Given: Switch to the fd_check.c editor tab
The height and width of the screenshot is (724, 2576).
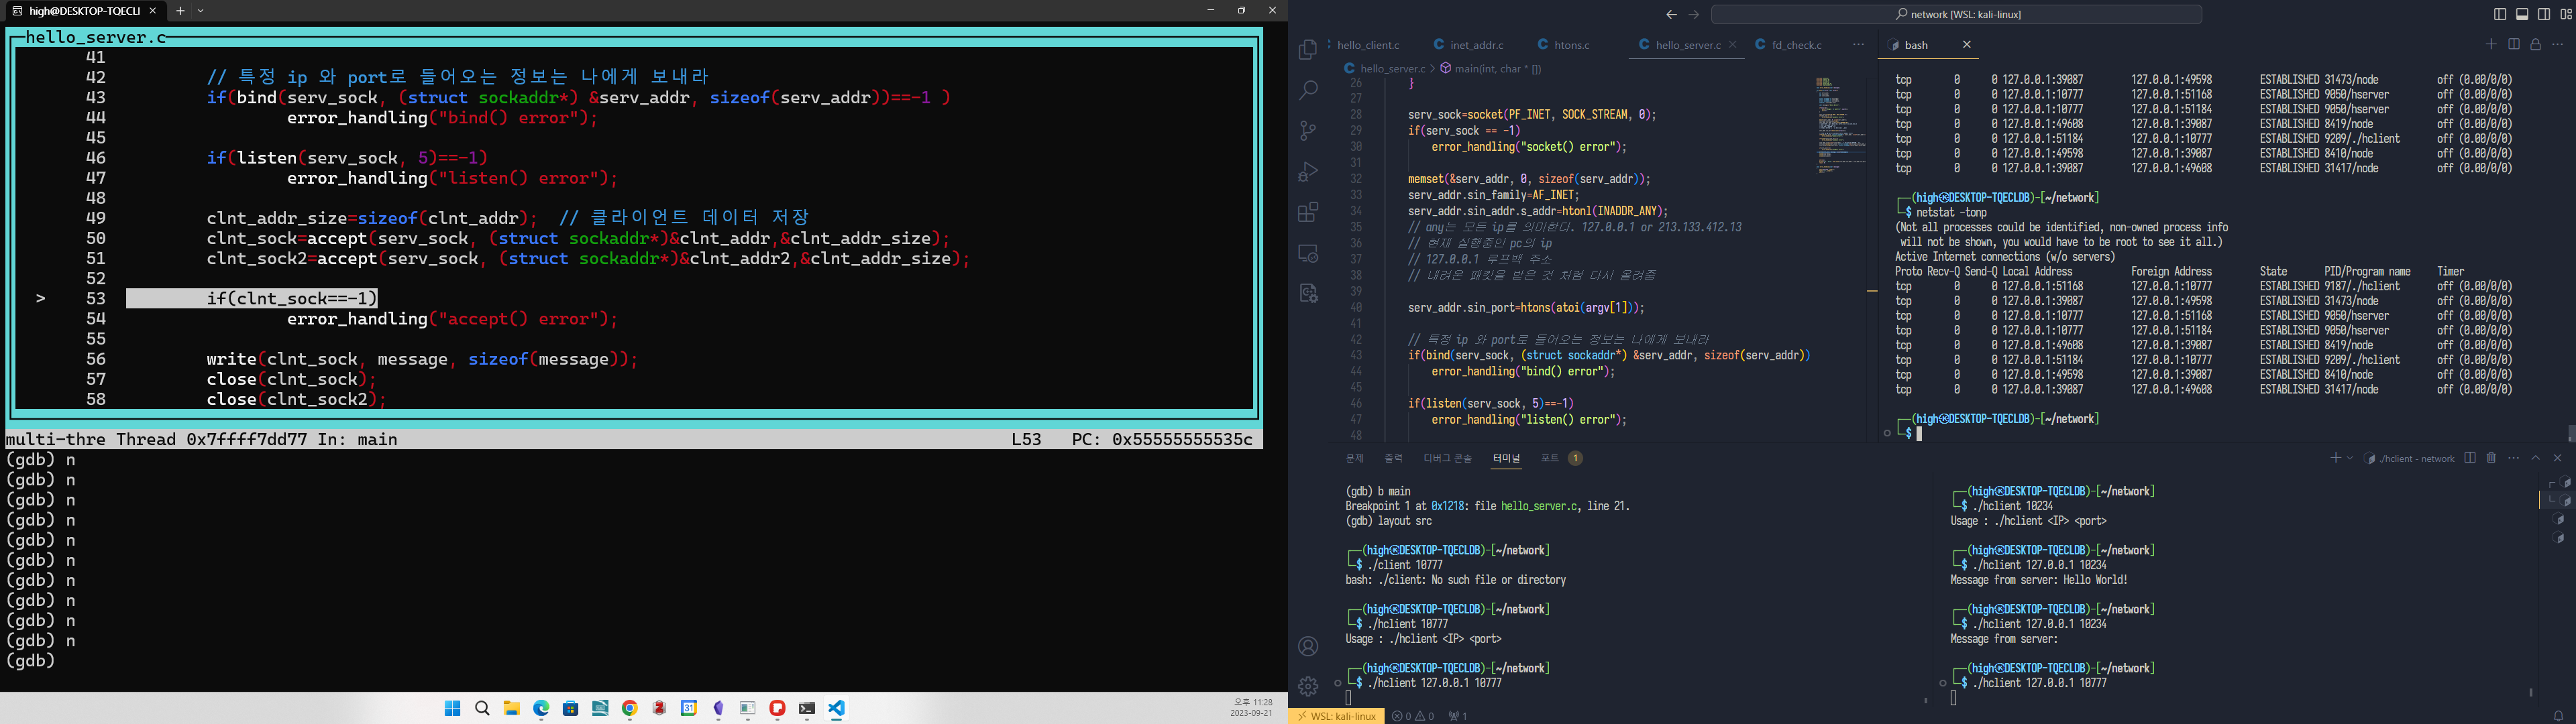Looking at the screenshot, I should (x=1796, y=45).
